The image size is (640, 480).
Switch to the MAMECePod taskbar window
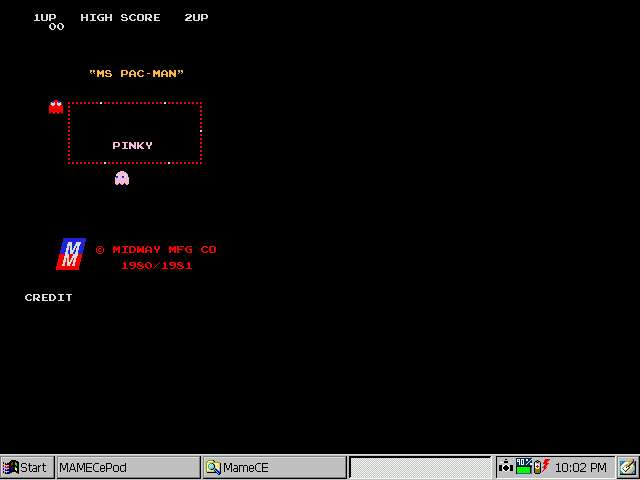[x=127, y=467]
